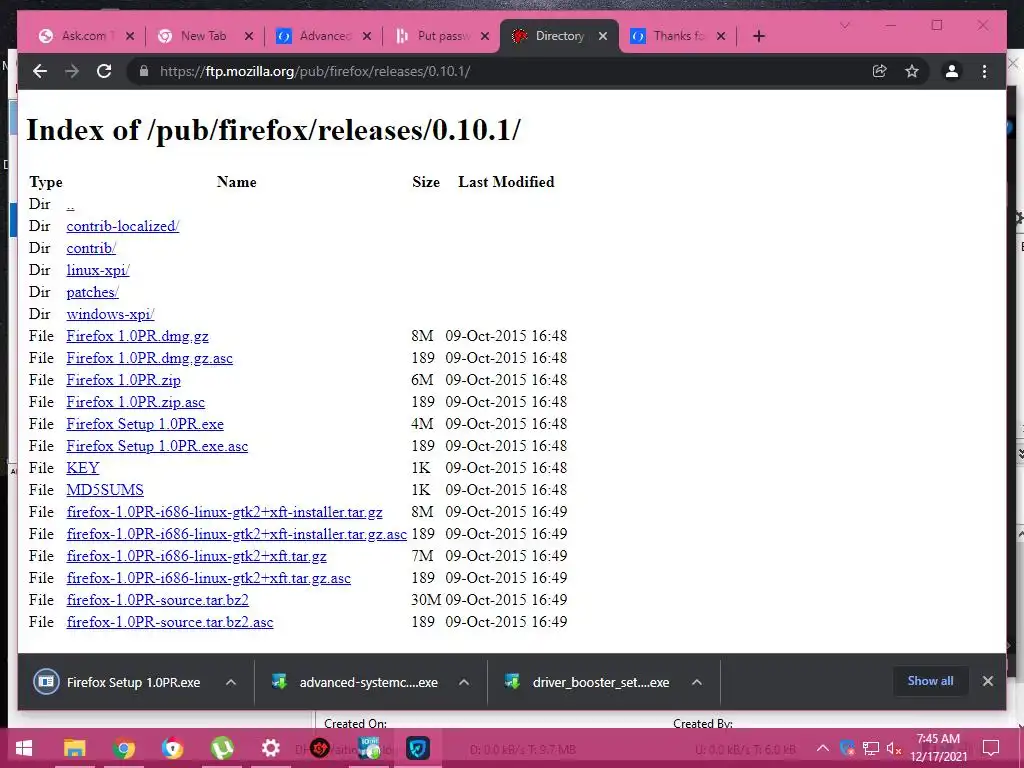Viewport: 1024px width, 768px height.
Task: Open the linux-xpi/ directory
Action: click(x=98, y=270)
